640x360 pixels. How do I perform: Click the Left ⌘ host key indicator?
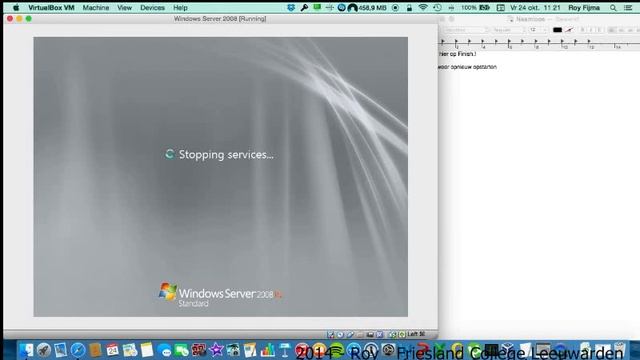pos(416,334)
